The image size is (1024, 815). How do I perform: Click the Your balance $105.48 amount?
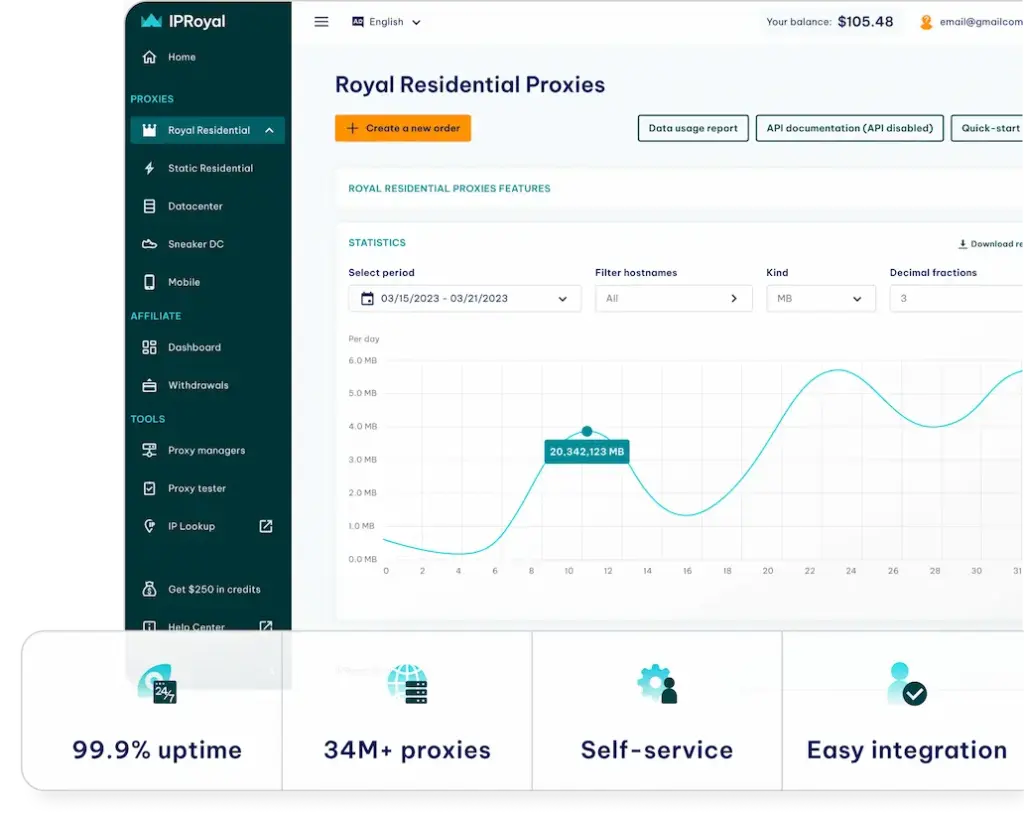click(865, 22)
